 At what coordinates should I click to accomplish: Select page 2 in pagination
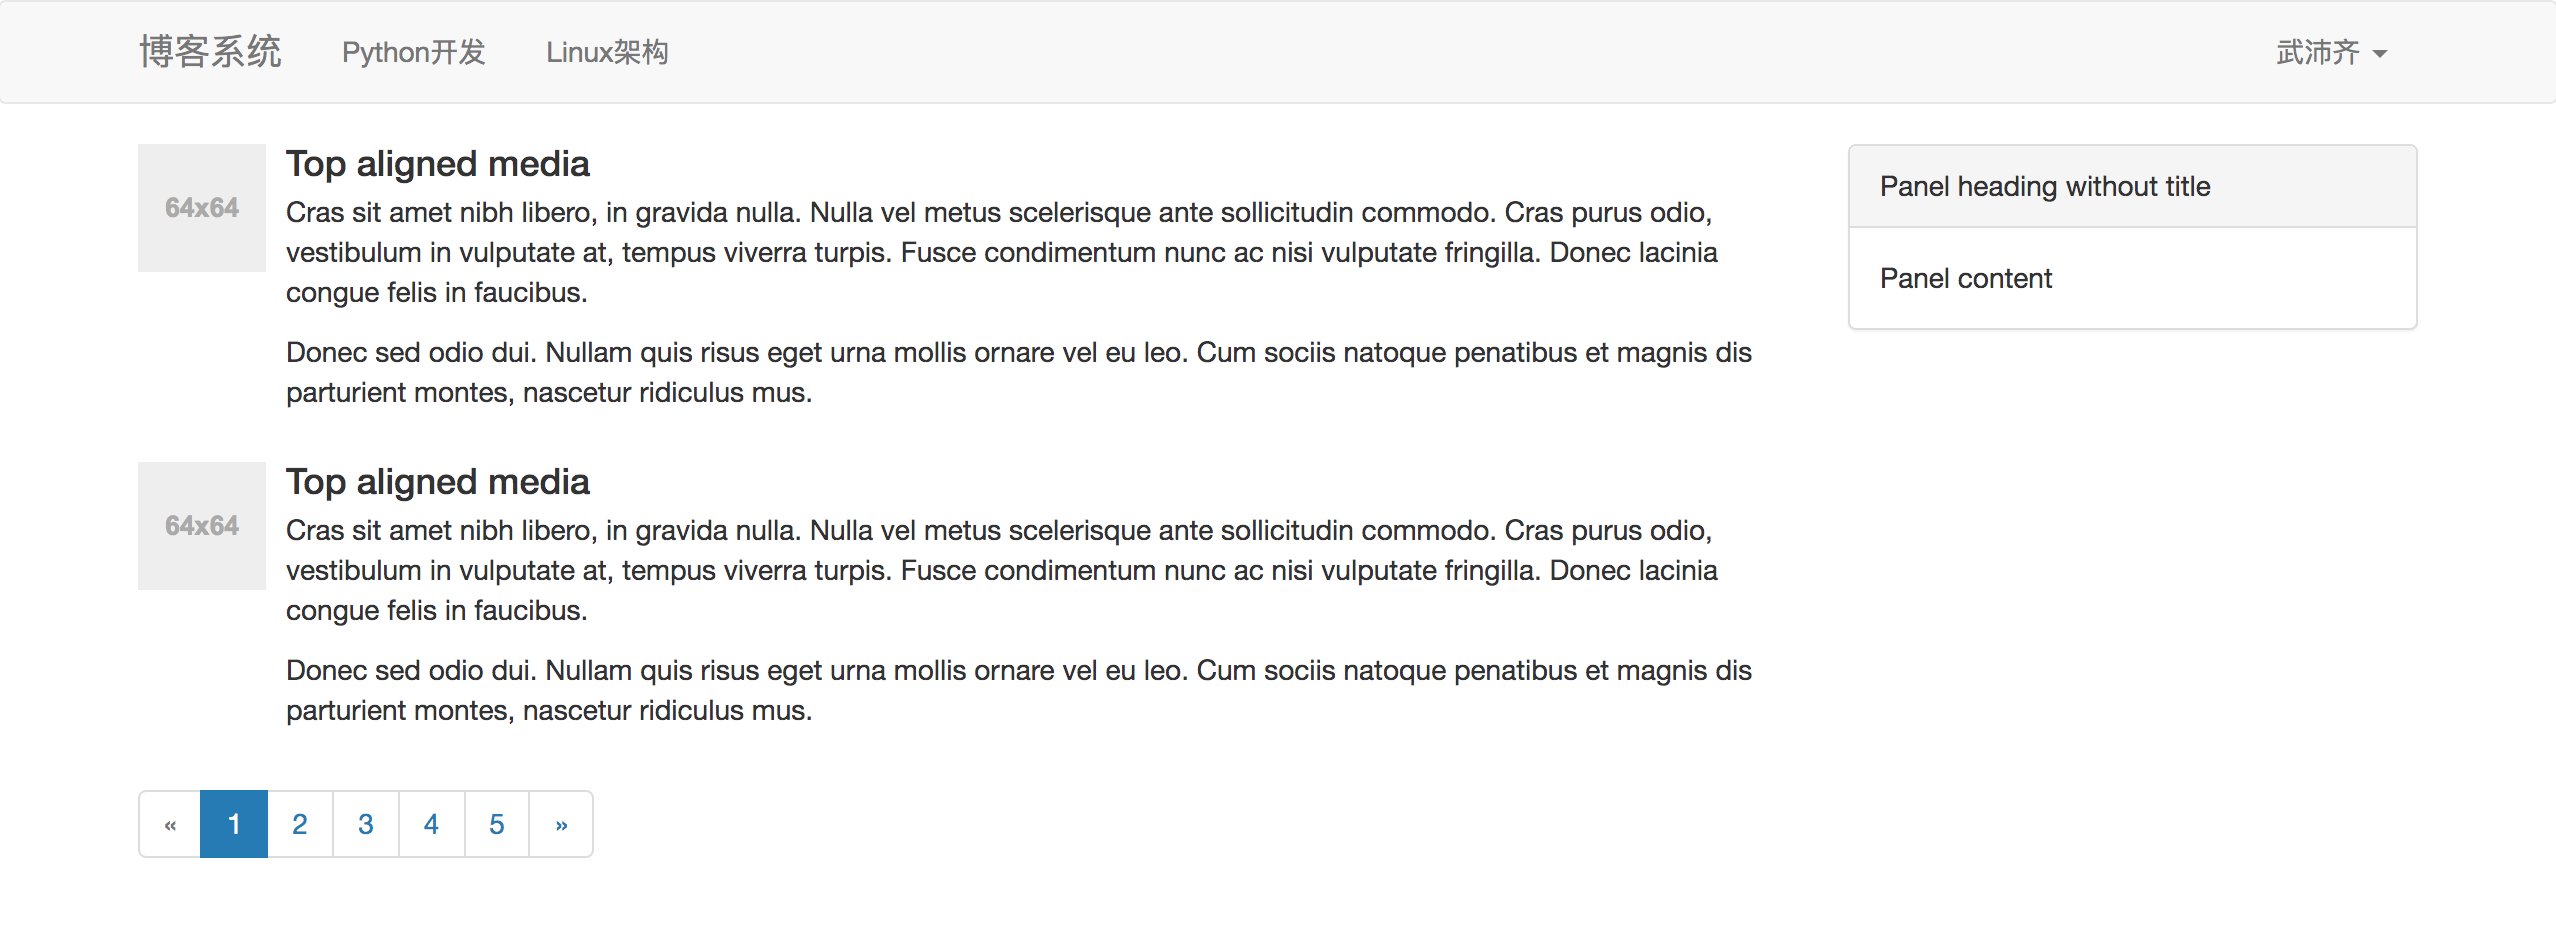coord(300,824)
